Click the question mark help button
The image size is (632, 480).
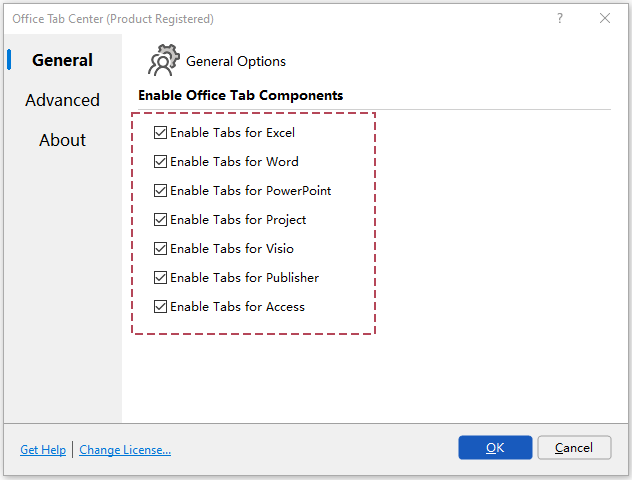coord(560,18)
